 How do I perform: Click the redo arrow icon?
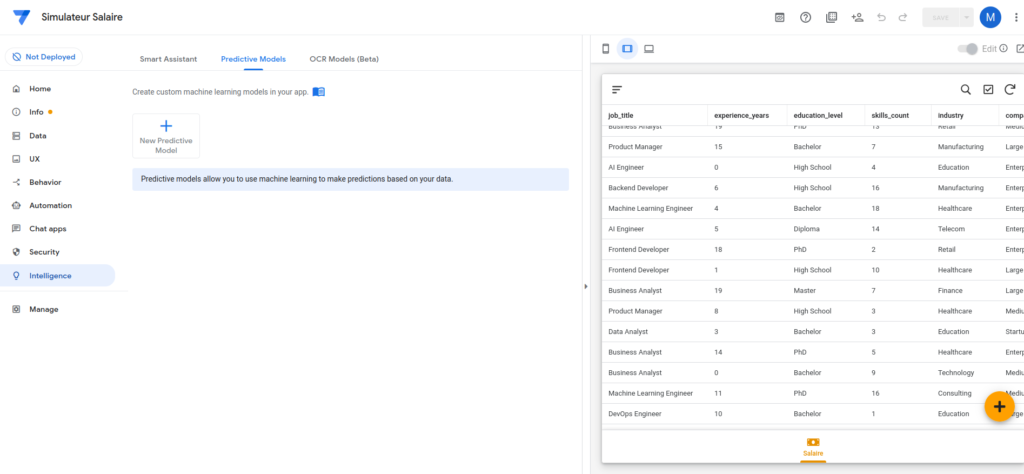(x=903, y=18)
